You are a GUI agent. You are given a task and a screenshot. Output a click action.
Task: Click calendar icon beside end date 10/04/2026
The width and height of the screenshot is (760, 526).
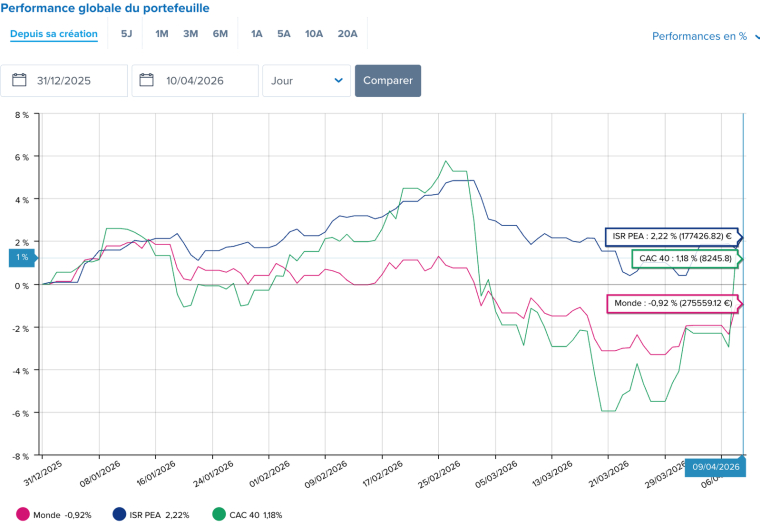tap(149, 81)
